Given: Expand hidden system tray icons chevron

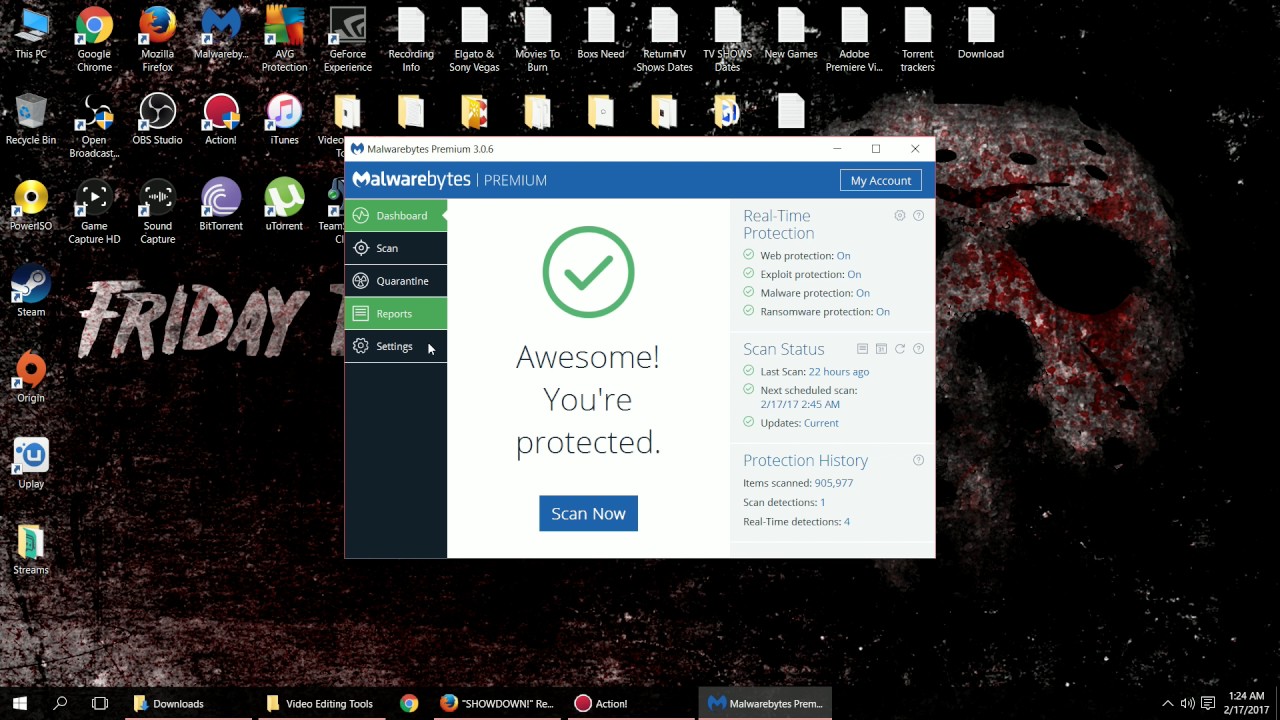Looking at the screenshot, I should point(1167,704).
